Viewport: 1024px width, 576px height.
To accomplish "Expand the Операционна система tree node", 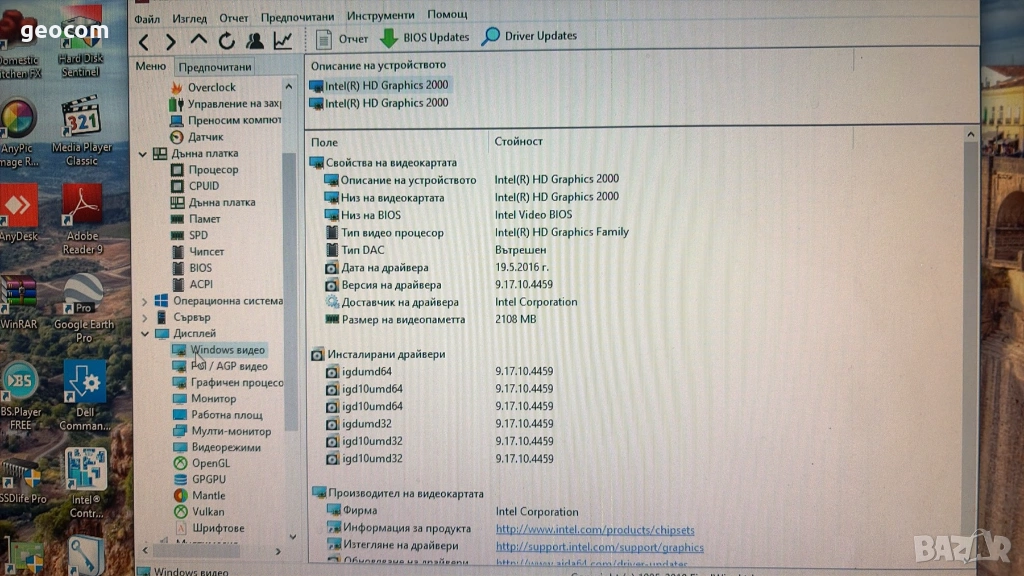I will point(143,301).
